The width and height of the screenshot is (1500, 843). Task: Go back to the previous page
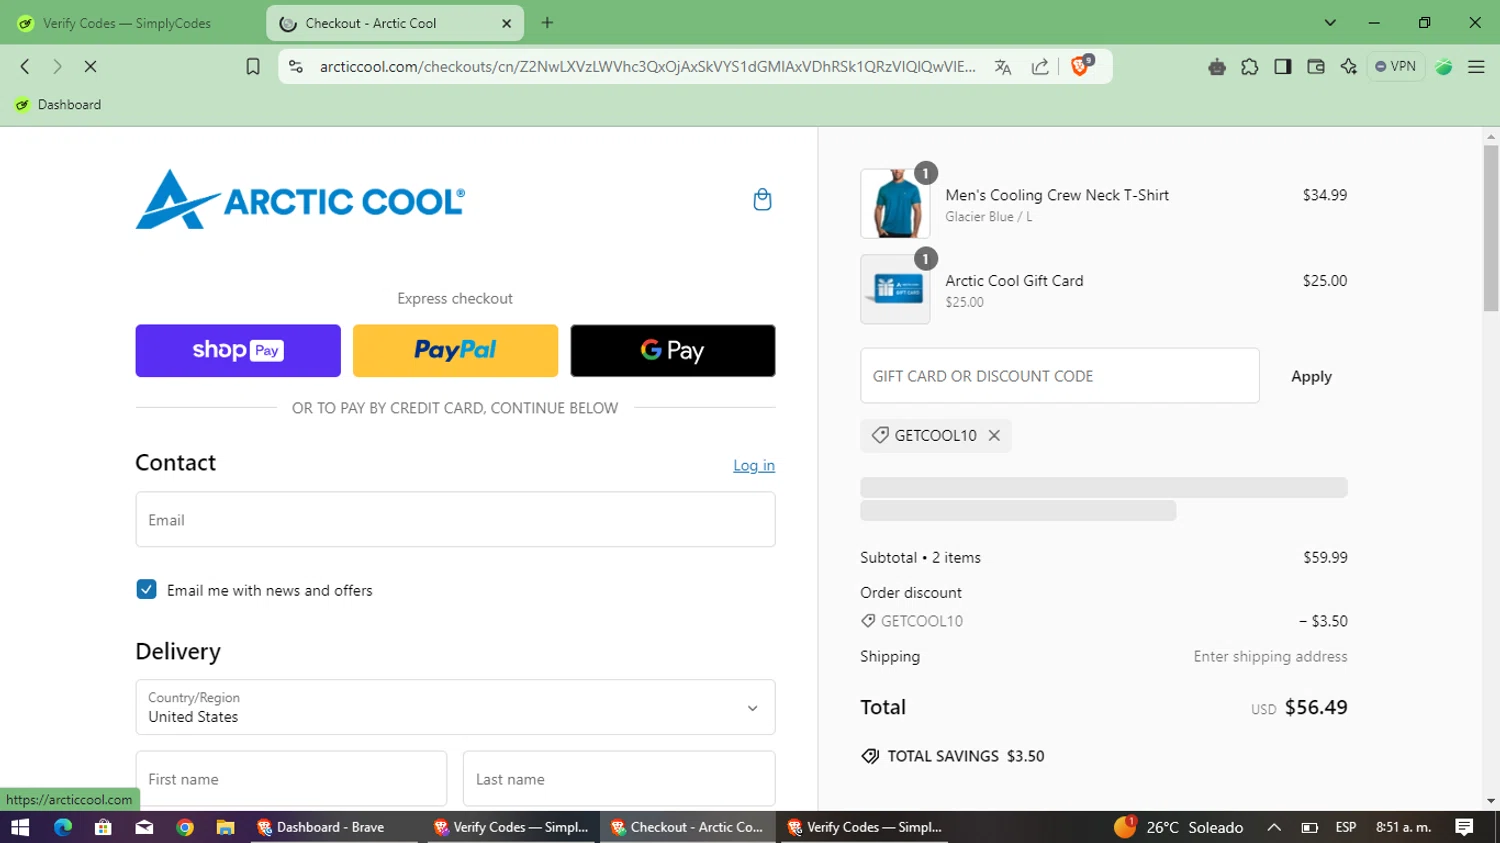[25, 66]
